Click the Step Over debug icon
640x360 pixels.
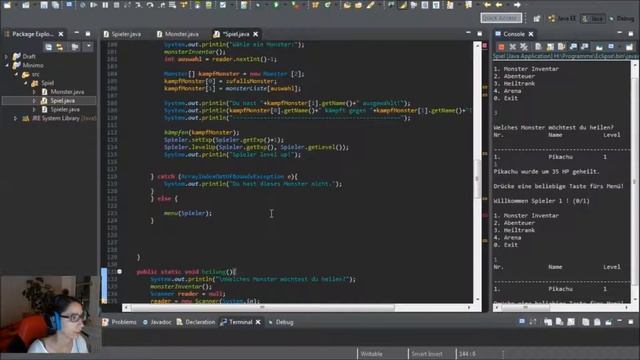click(x=150, y=5)
